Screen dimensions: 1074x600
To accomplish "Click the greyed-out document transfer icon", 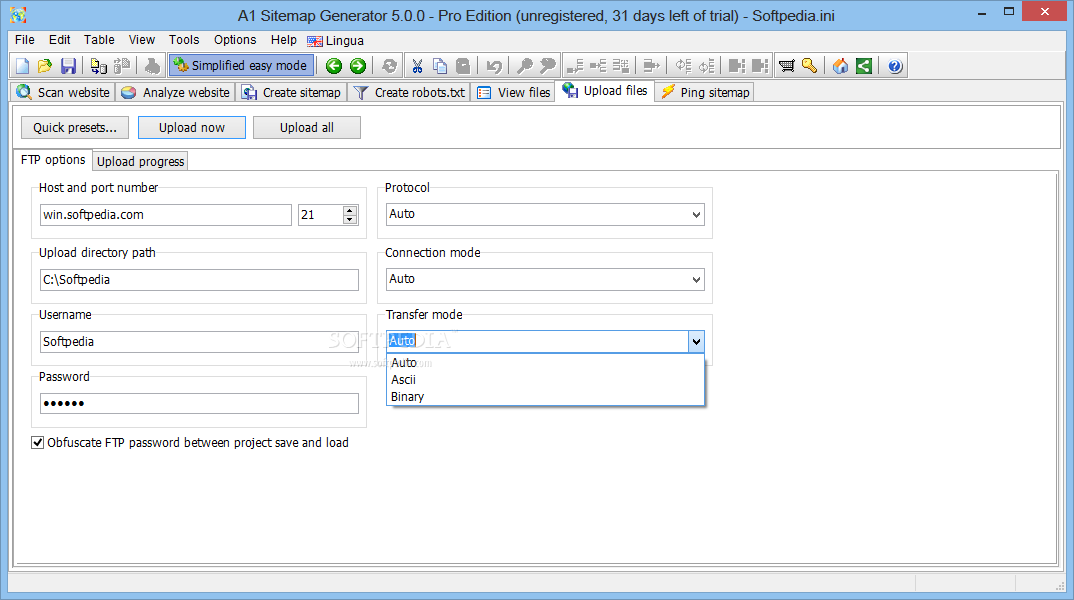I will (x=122, y=66).
